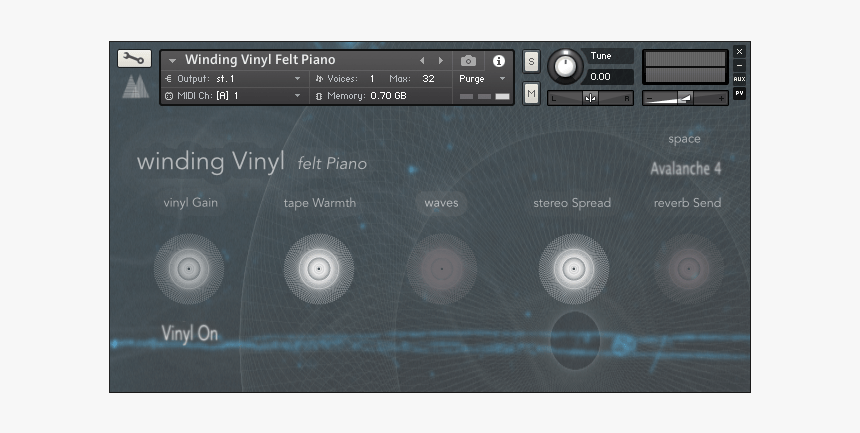Viewport: 860px width, 433px height.
Task: Remove instrument with X button
Action: (x=739, y=52)
